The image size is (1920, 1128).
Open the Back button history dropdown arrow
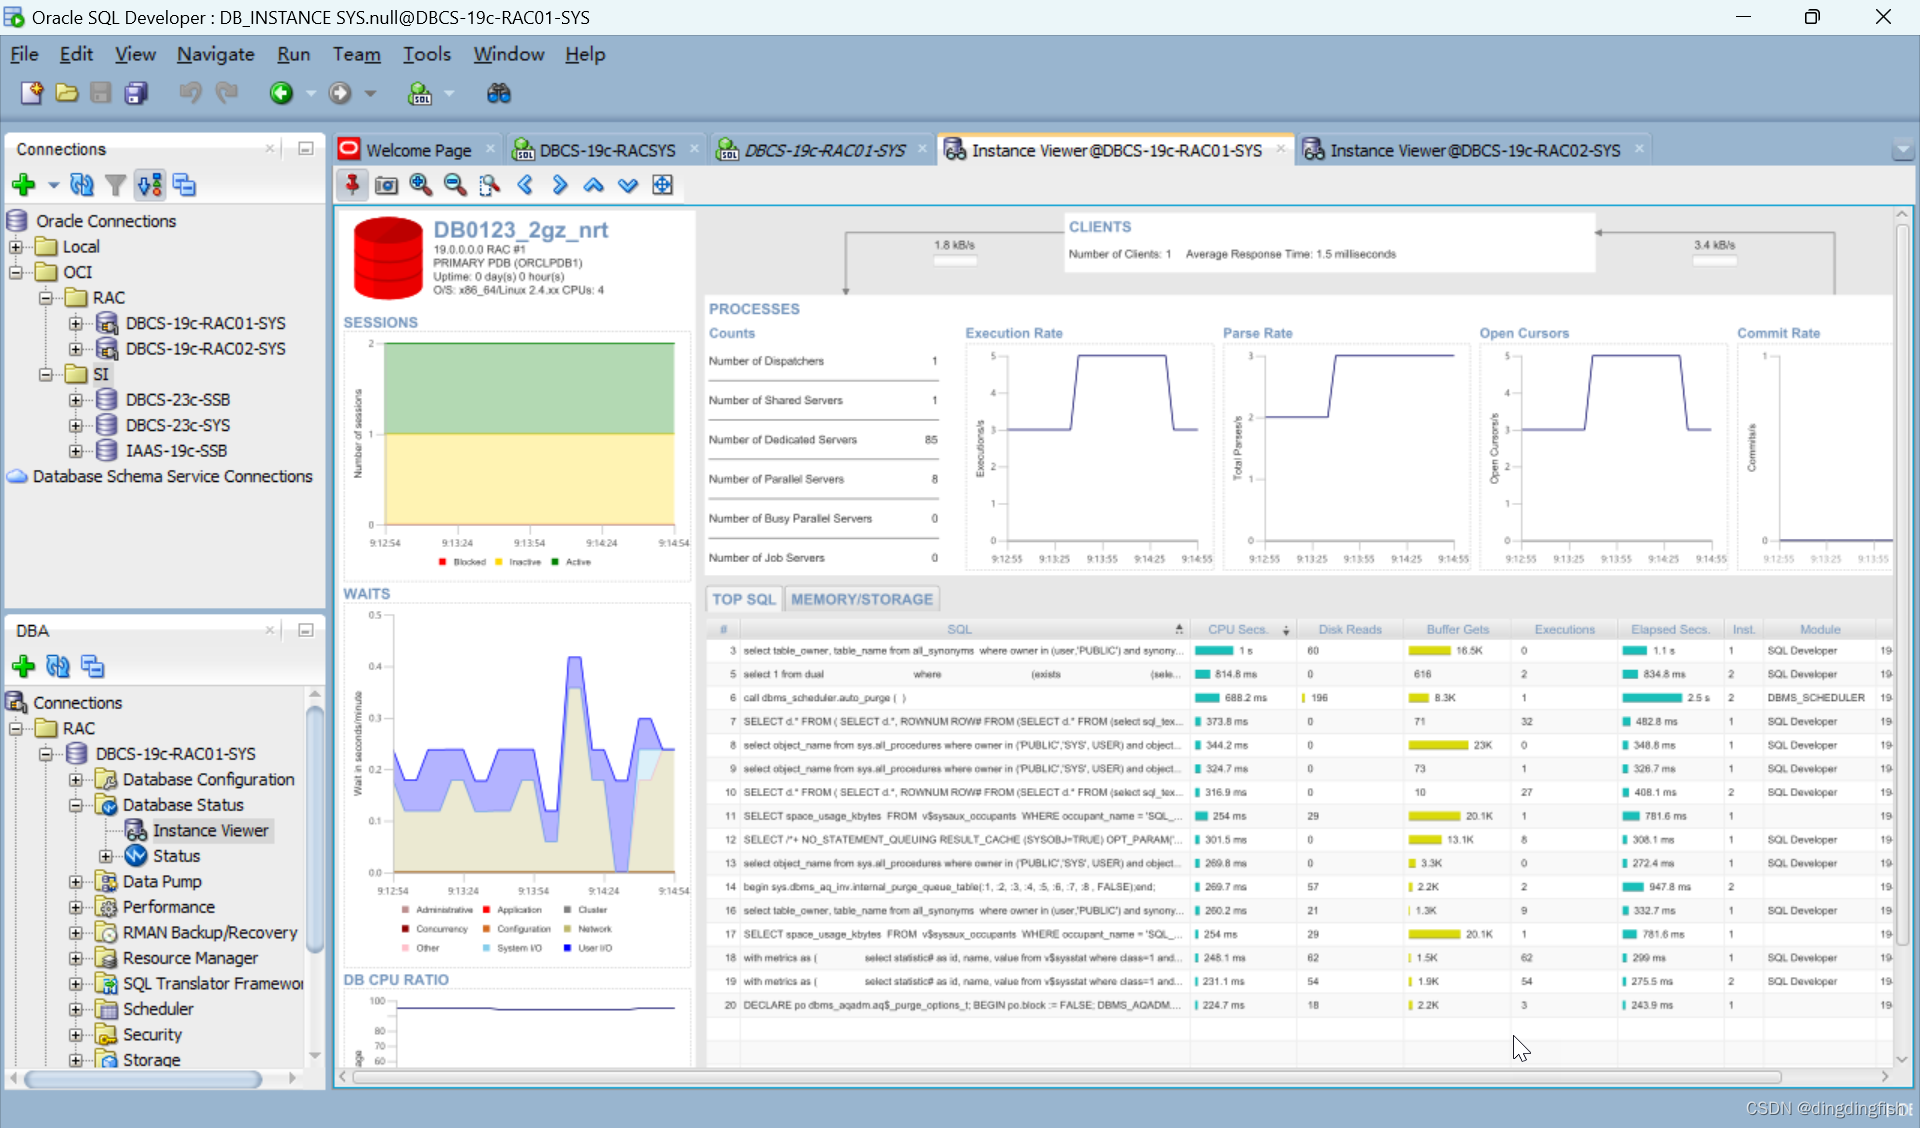(x=310, y=93)
